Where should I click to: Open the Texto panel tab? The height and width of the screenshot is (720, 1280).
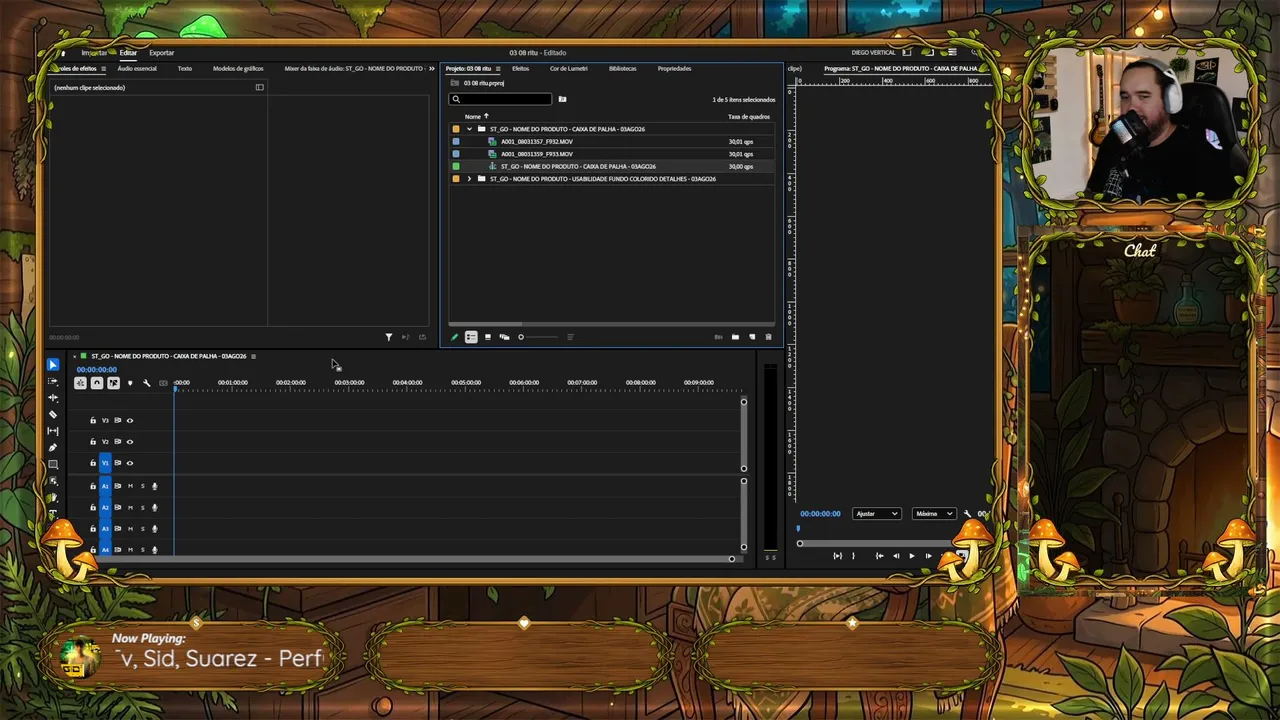click(185, 69)
